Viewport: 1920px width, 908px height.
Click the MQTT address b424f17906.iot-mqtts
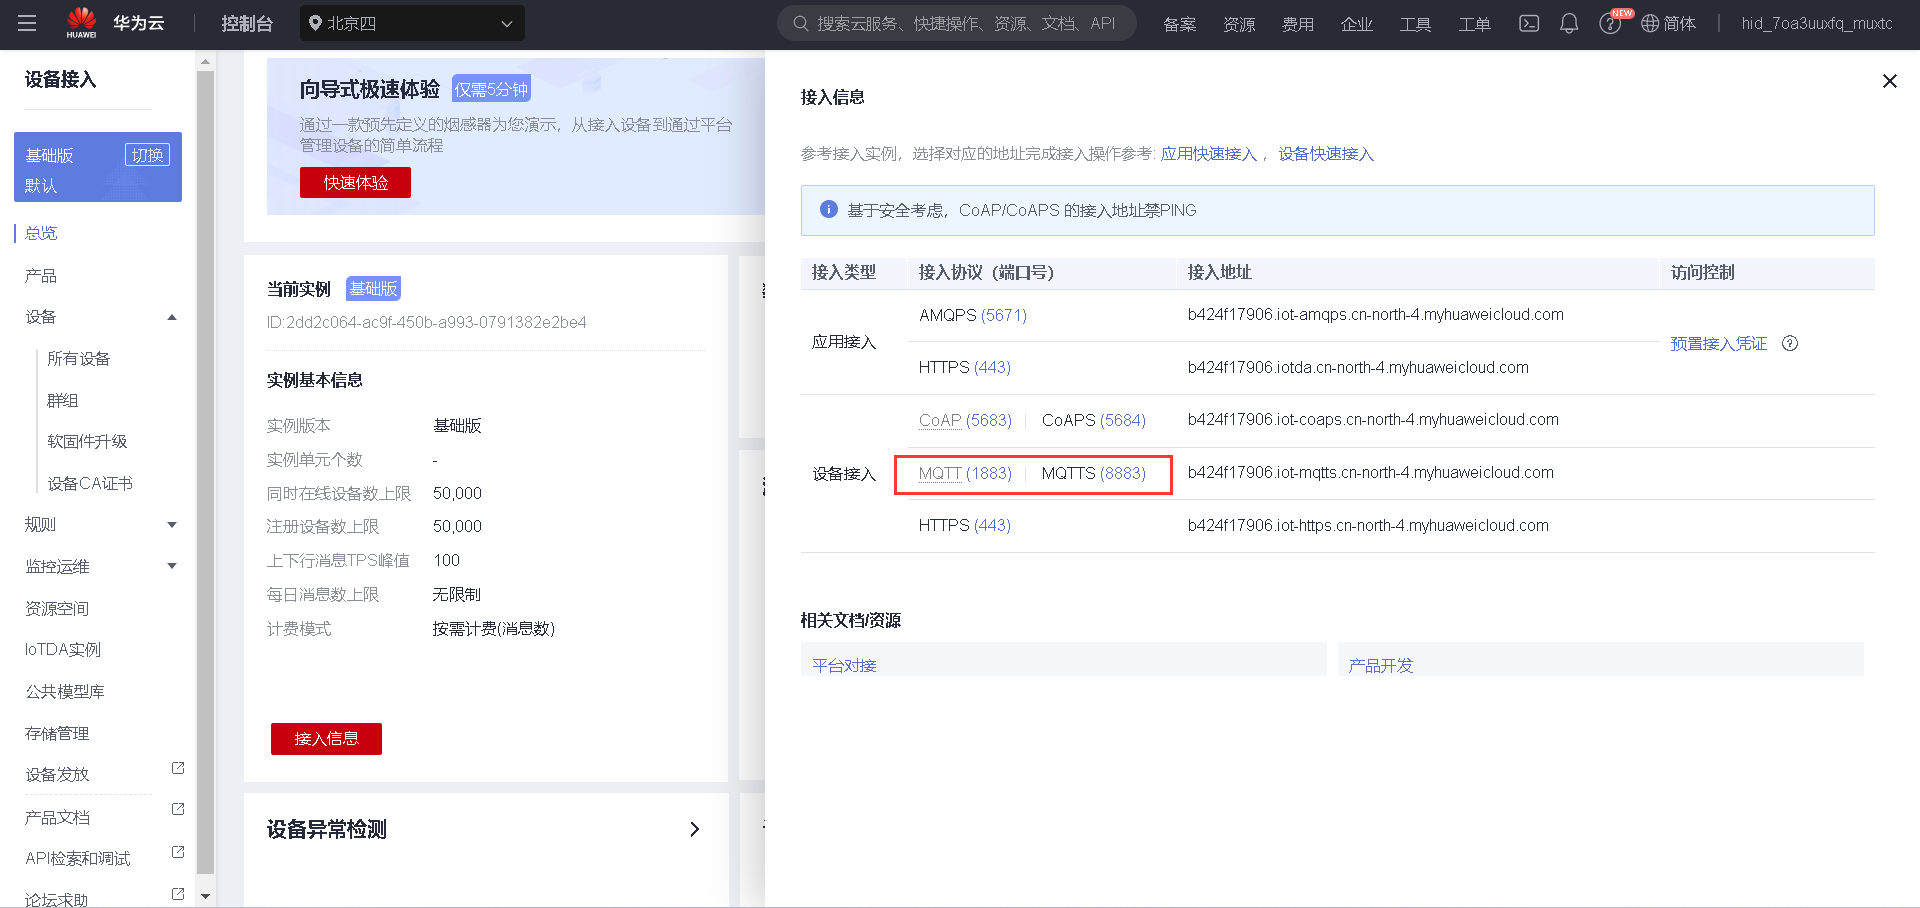coord(1370,473)
